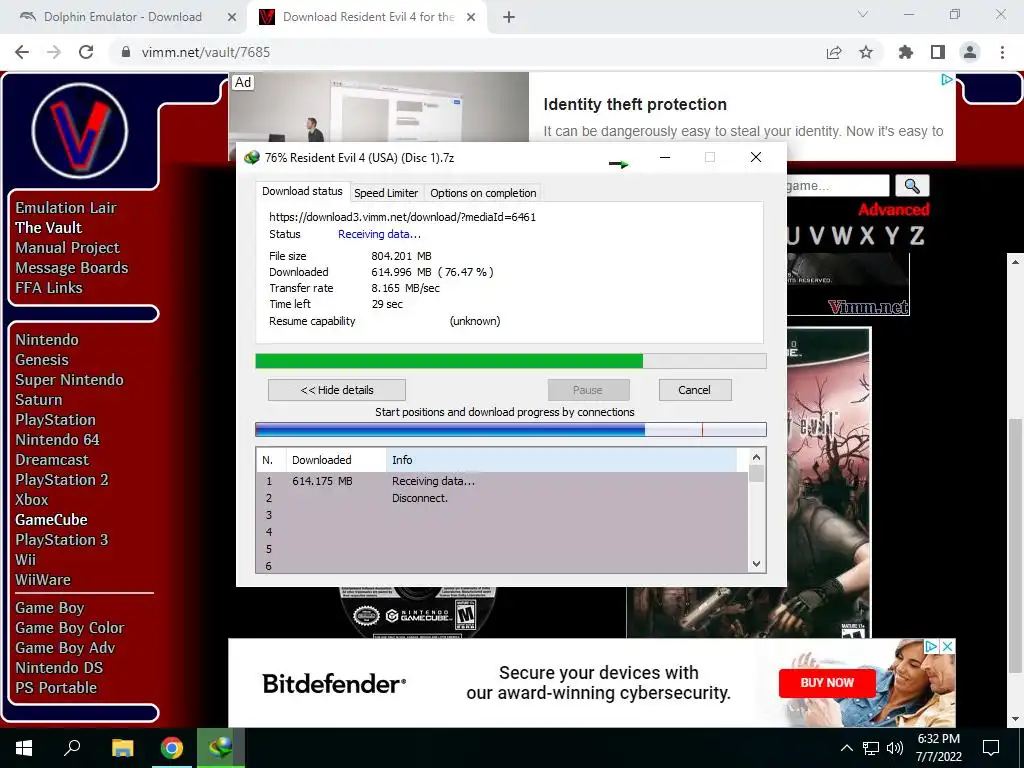Open a new Chrome tab
1024x768 pixels.
pos(509,17)
